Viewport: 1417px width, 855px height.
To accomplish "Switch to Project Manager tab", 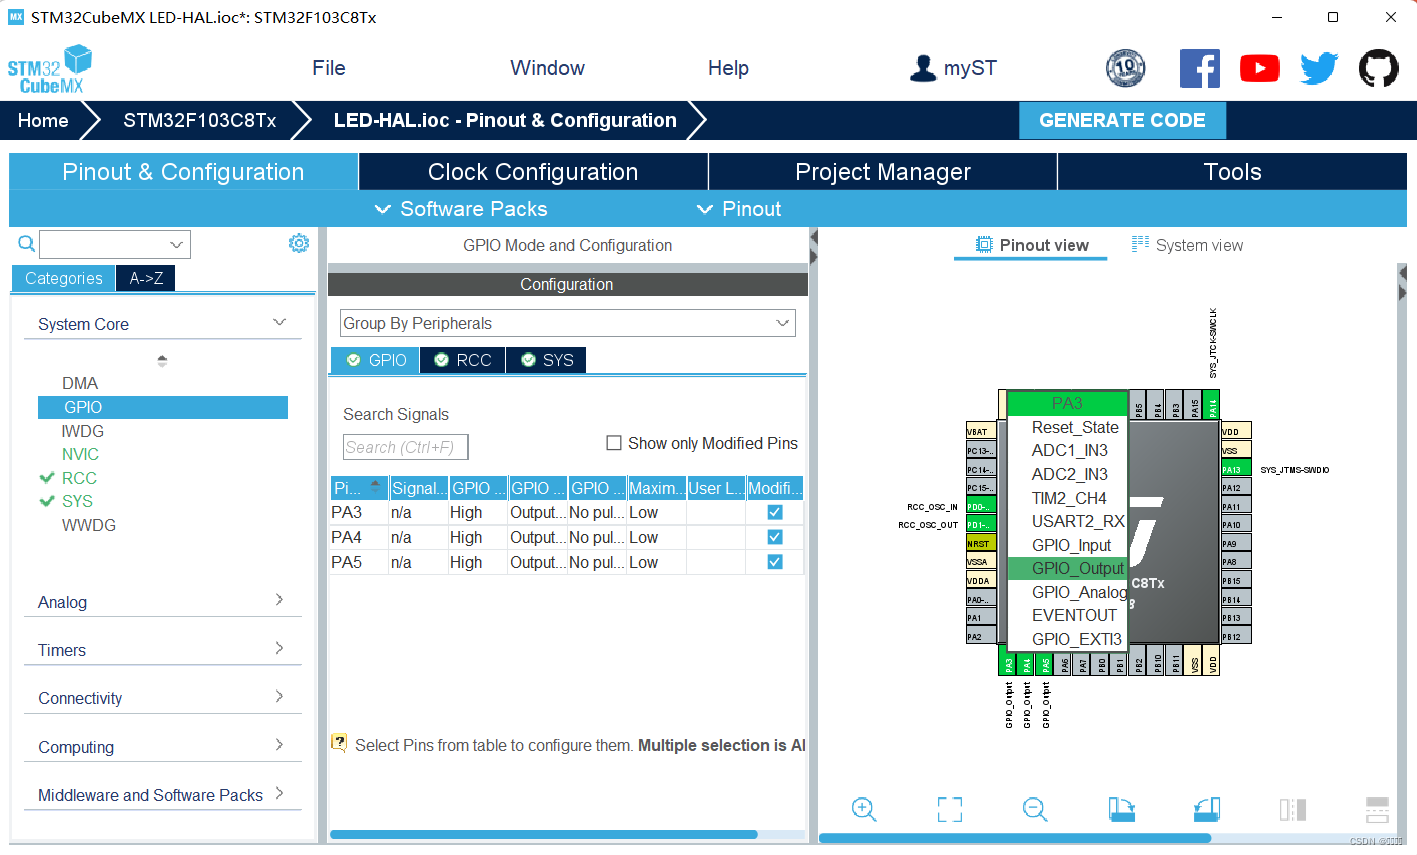I will pos(883,172).
